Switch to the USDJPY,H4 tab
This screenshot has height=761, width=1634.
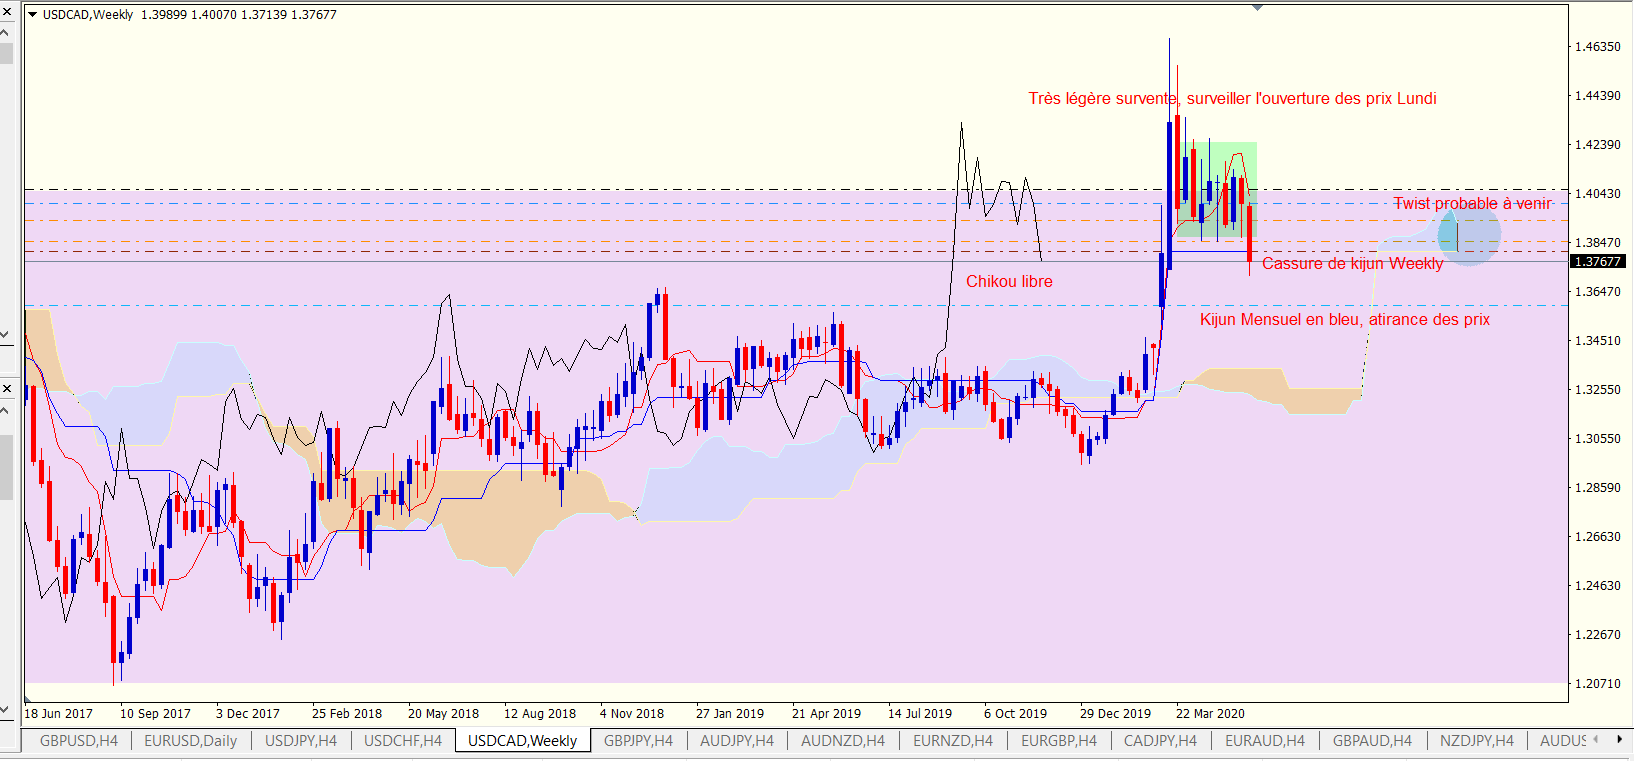(x=300, y=741)
